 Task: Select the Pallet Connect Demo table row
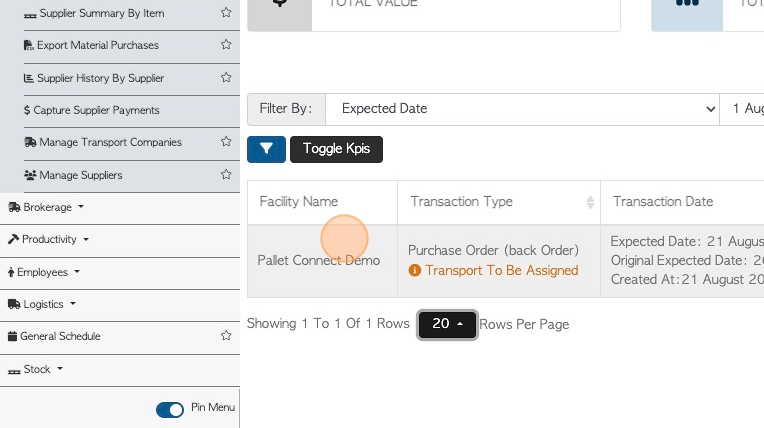pyautogui.click(x=505, y=261)
